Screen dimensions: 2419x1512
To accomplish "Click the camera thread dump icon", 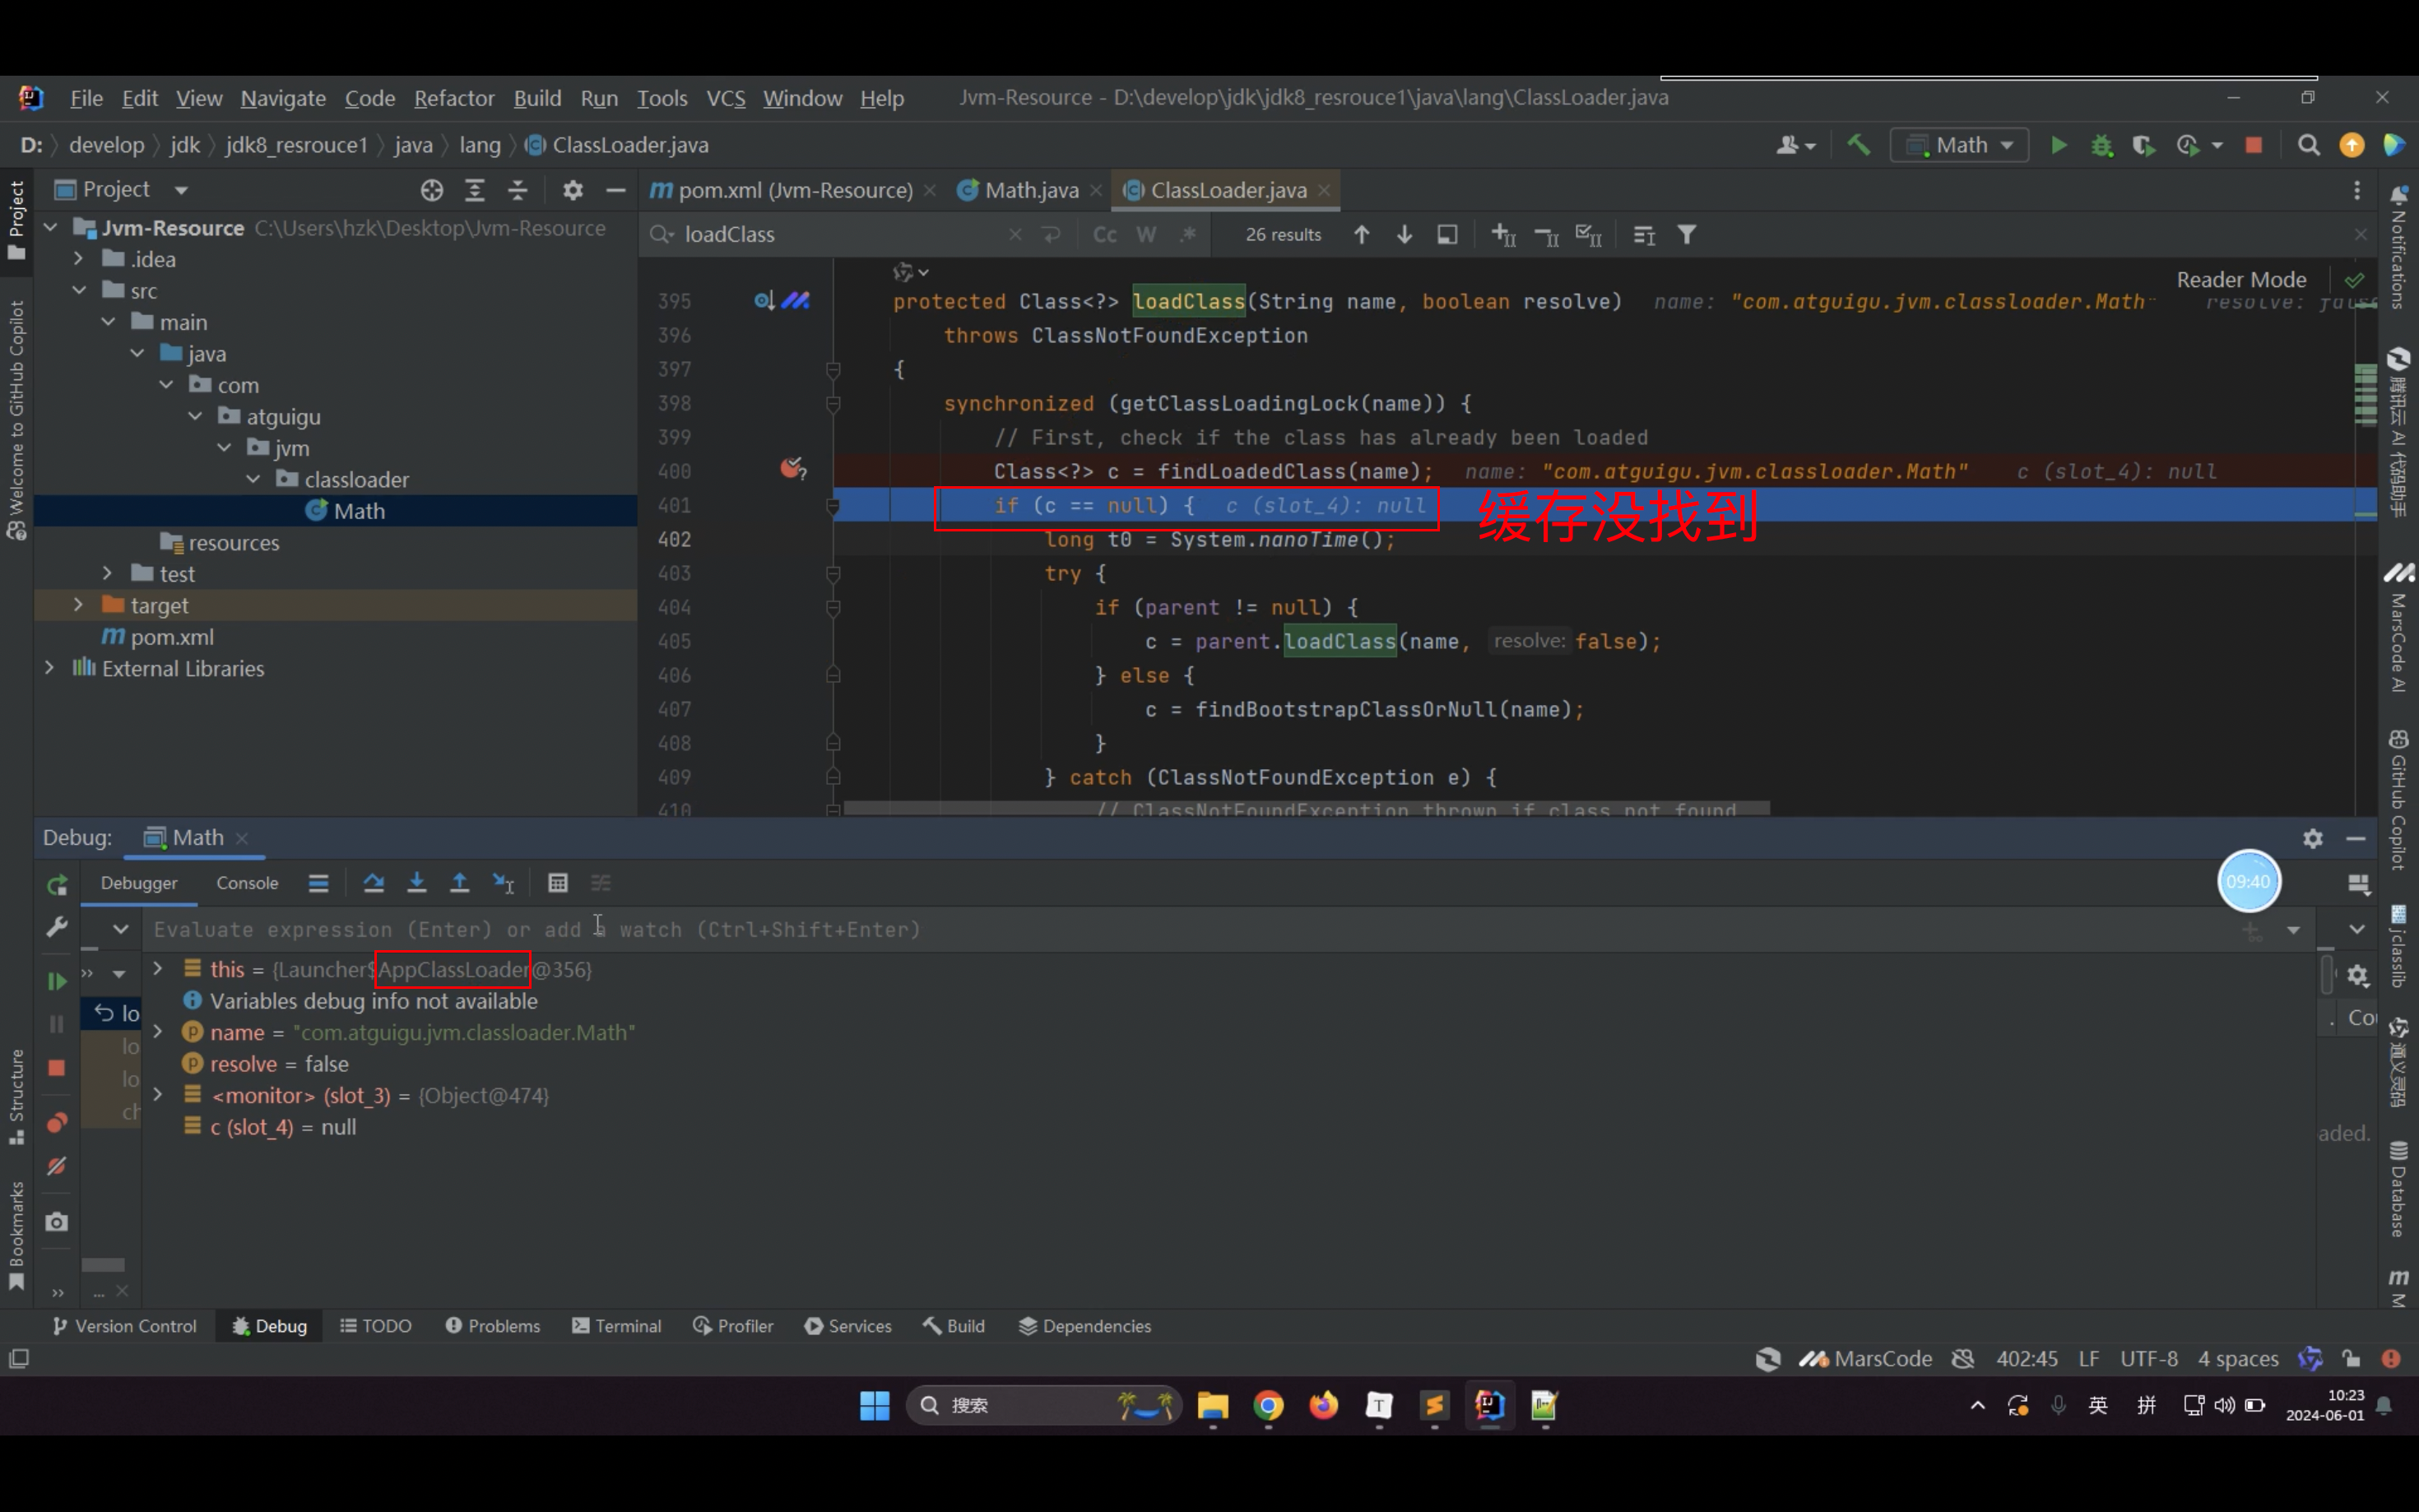I will tap(57, 1221).
